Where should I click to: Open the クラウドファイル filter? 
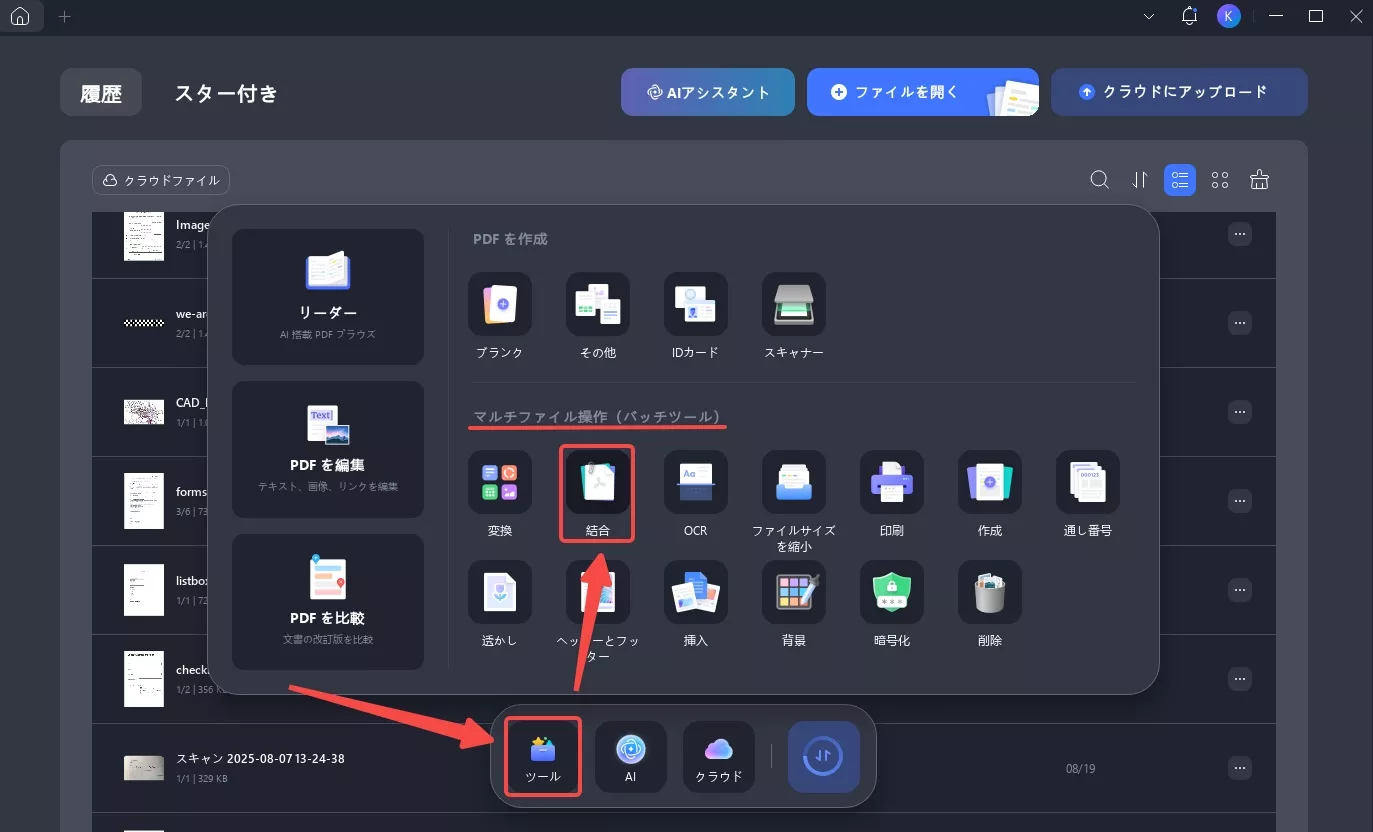click(161, 180)
